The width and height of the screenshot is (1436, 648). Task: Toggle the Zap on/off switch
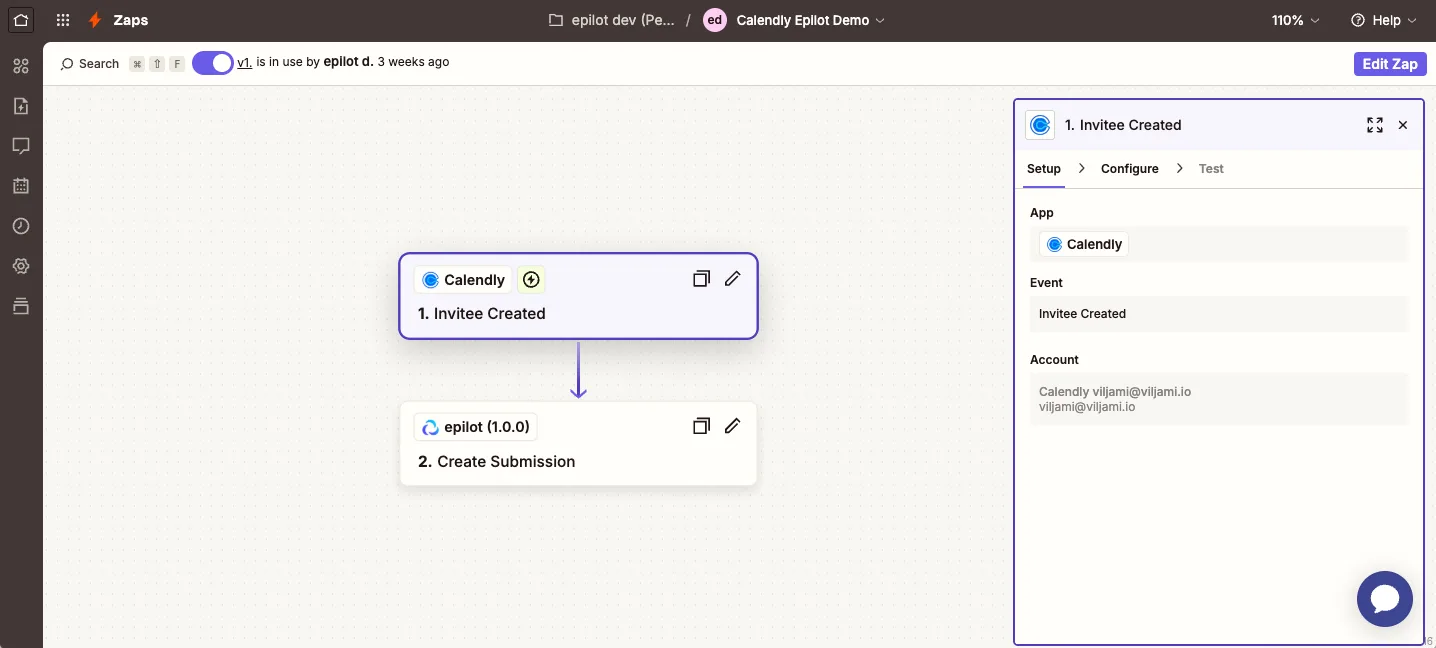coord(212,63)
